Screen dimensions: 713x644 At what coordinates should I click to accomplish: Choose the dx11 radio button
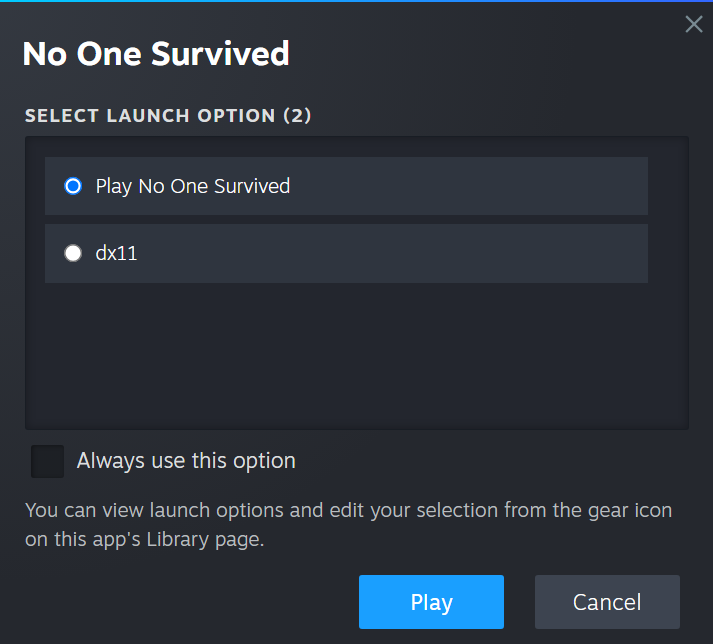click(73, 253)
